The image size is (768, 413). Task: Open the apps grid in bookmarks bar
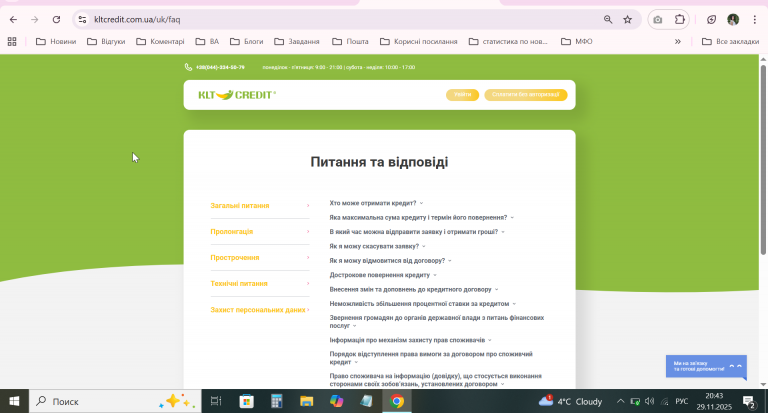[x=12, y=42]
